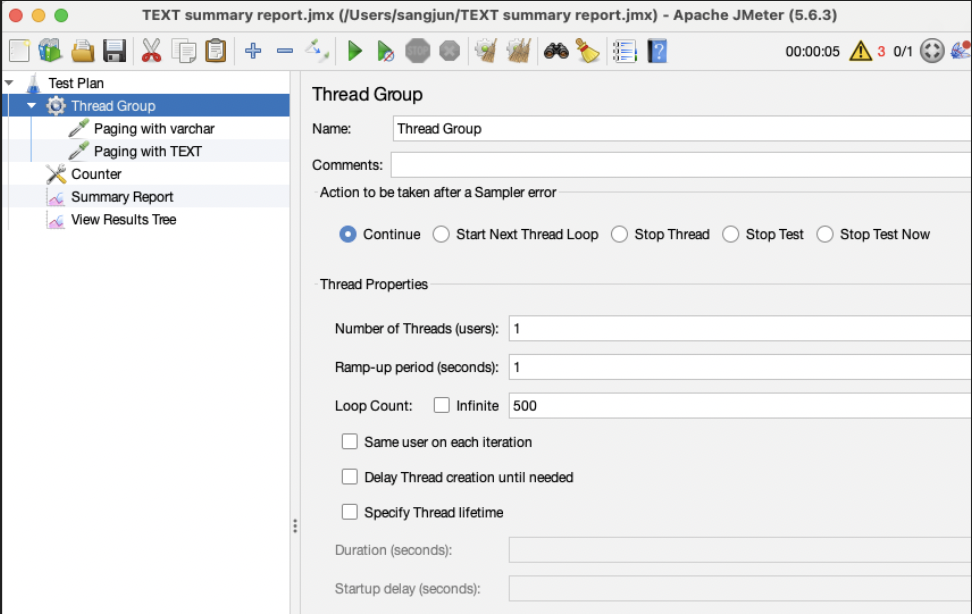This screenshot has height=614, width=972.
Task: Click the Reset Search broom icon
Action: coord(588,51)
